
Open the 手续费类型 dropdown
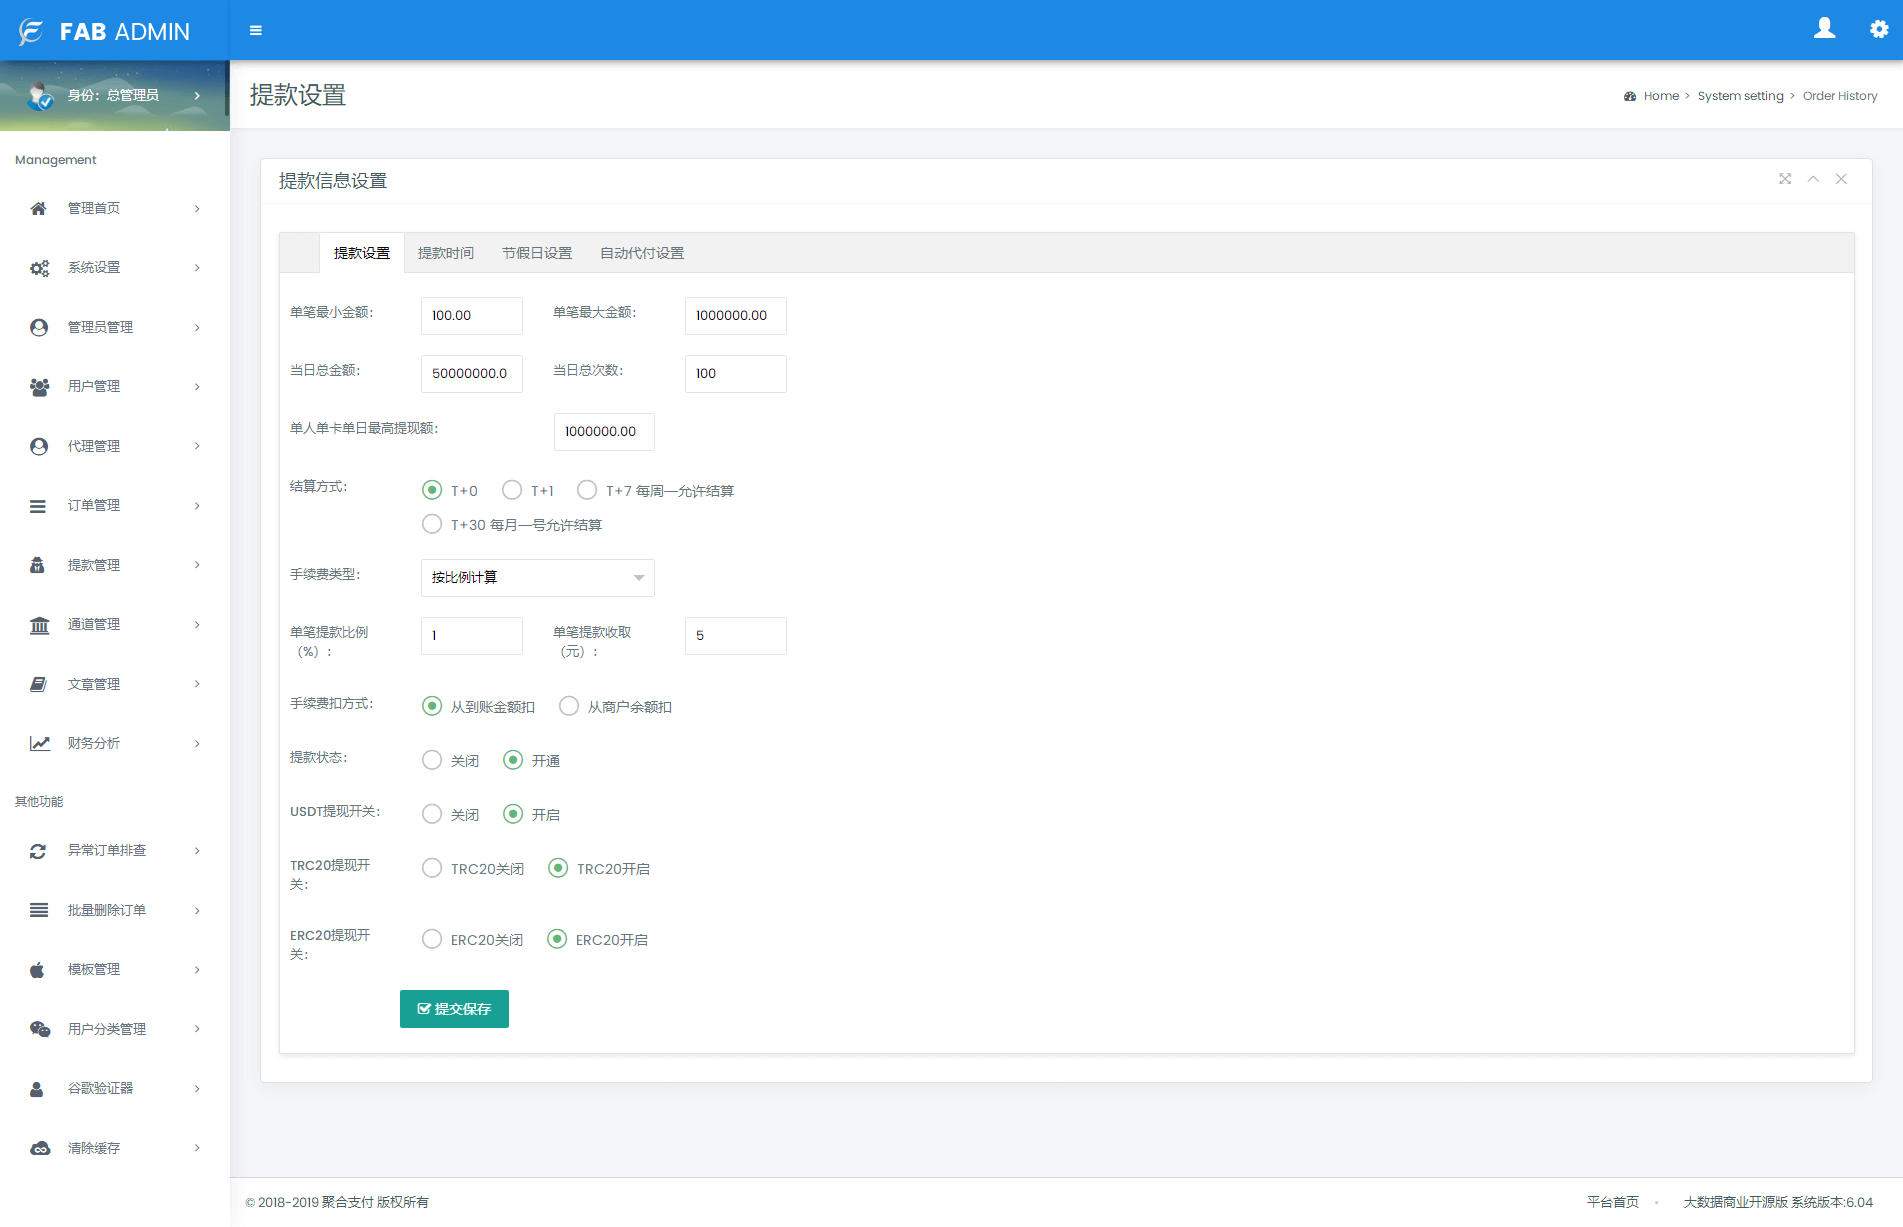[537, 578]
